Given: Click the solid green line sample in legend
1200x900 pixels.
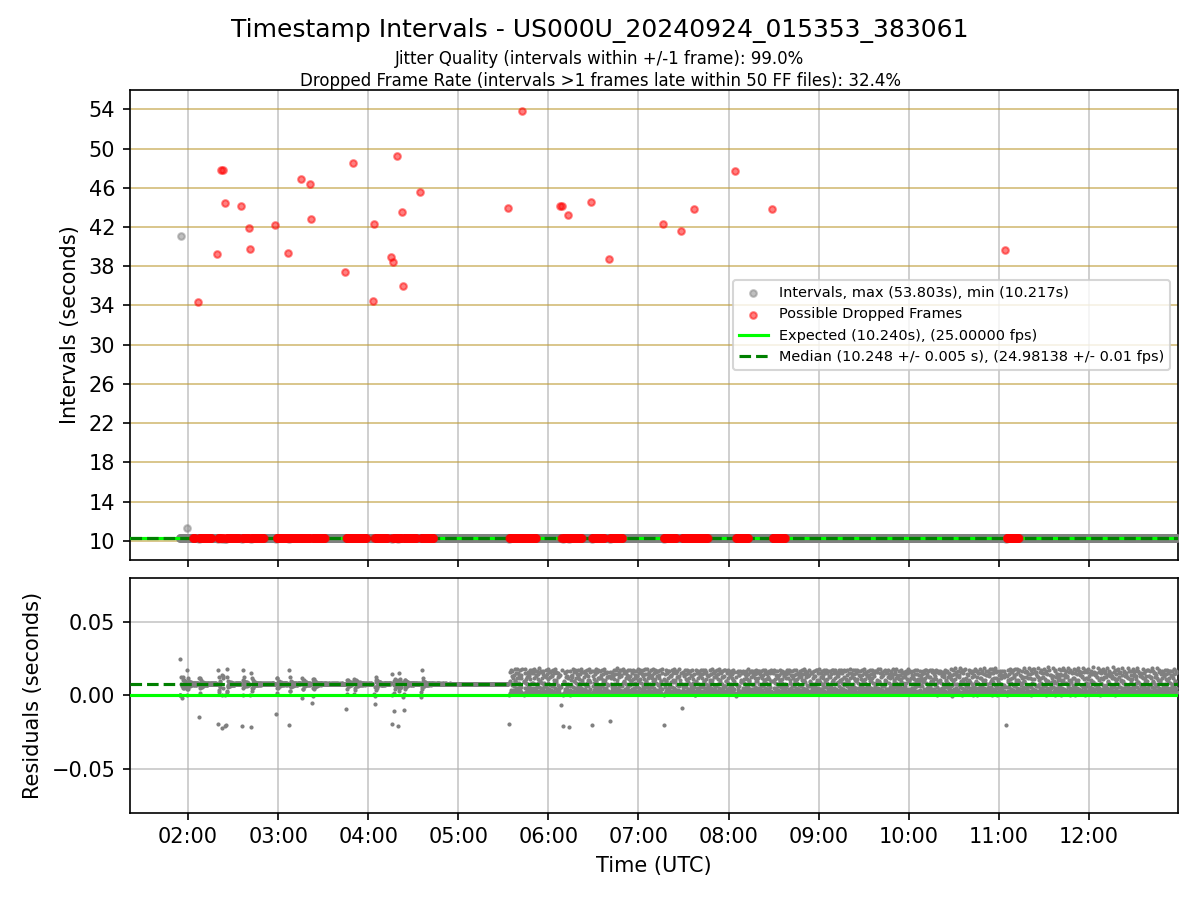Looking at the screenshot, I should 753,335.
